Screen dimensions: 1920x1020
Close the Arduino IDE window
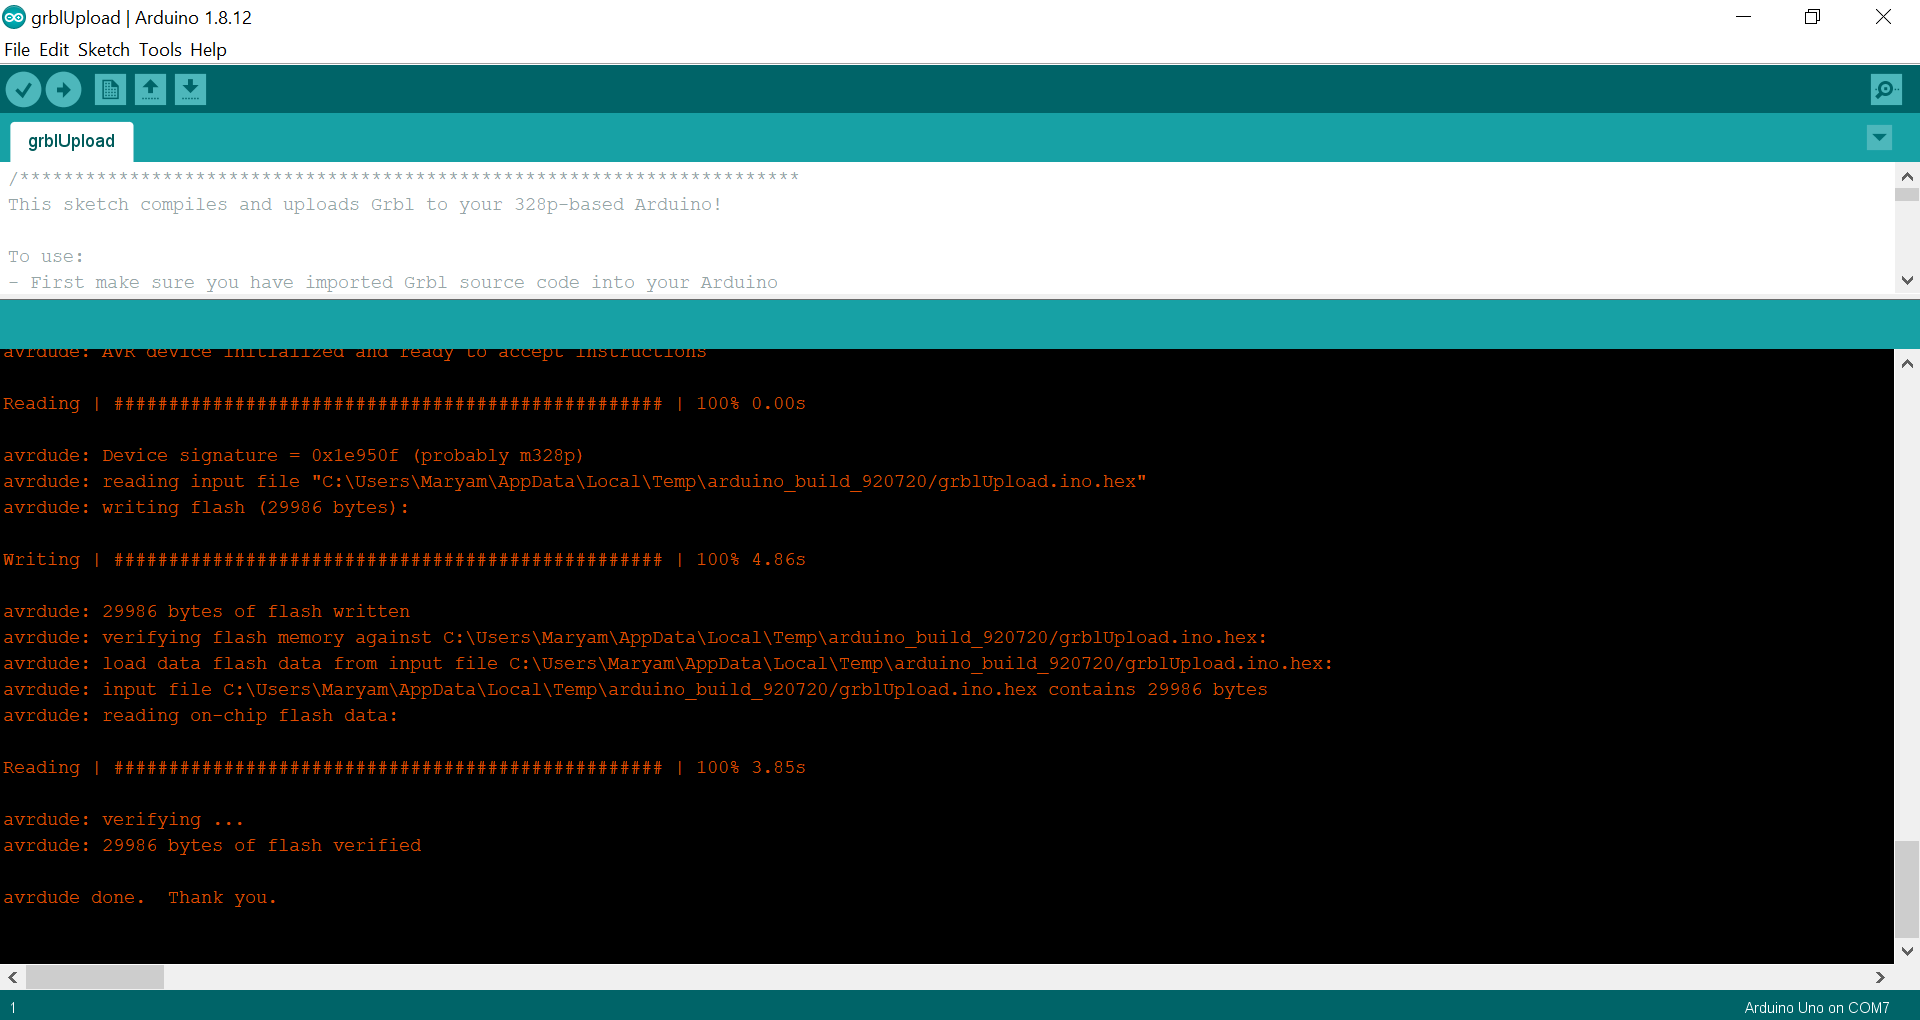(1883, 17)
